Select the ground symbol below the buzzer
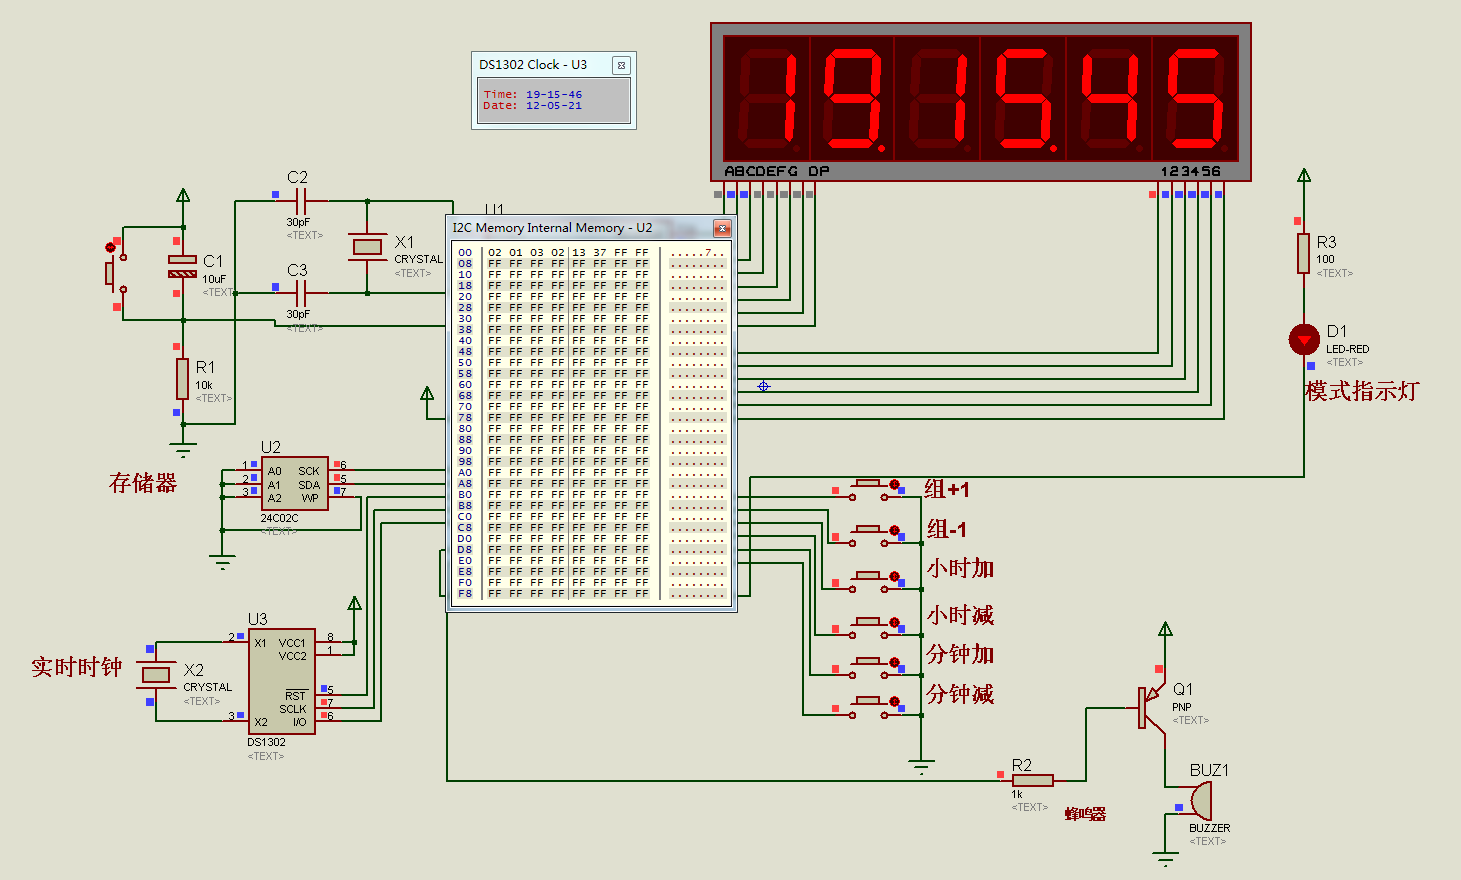This screenshot has height=880, width=1461. pos(1165,857)
